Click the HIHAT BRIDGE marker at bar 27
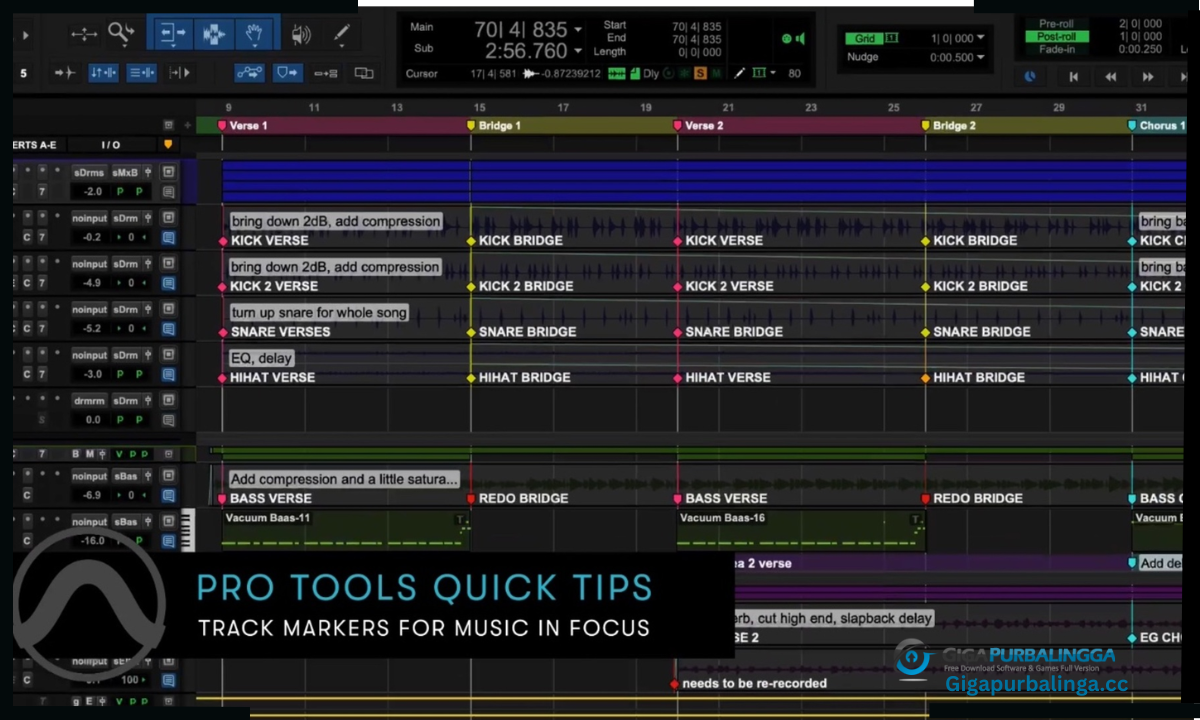The height and width of the screenshot is (720, 1200). click(x=973, y=378)
